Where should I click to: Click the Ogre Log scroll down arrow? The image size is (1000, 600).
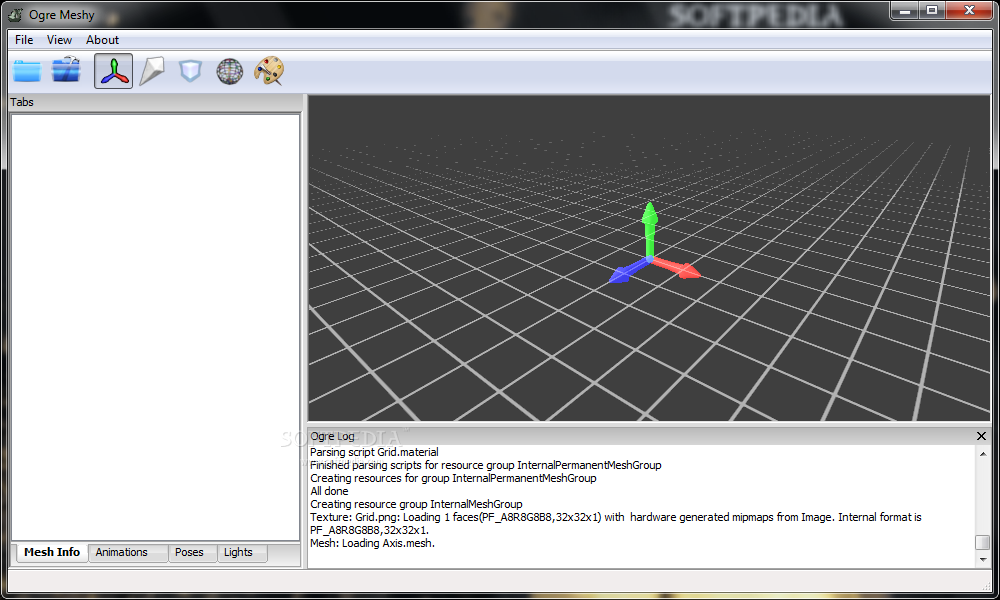click(983, 560)
